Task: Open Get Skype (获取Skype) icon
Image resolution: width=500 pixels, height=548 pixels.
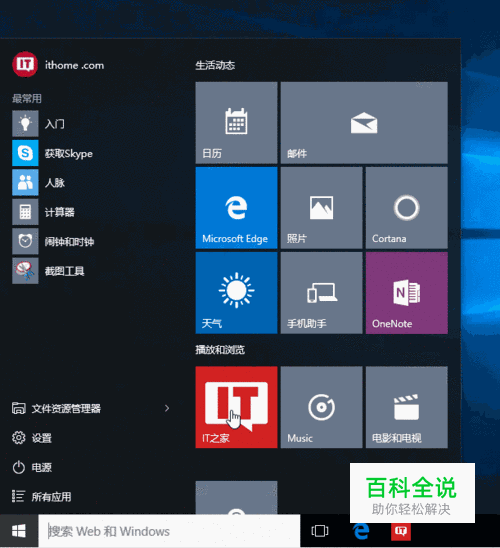Action: (25, 153)
